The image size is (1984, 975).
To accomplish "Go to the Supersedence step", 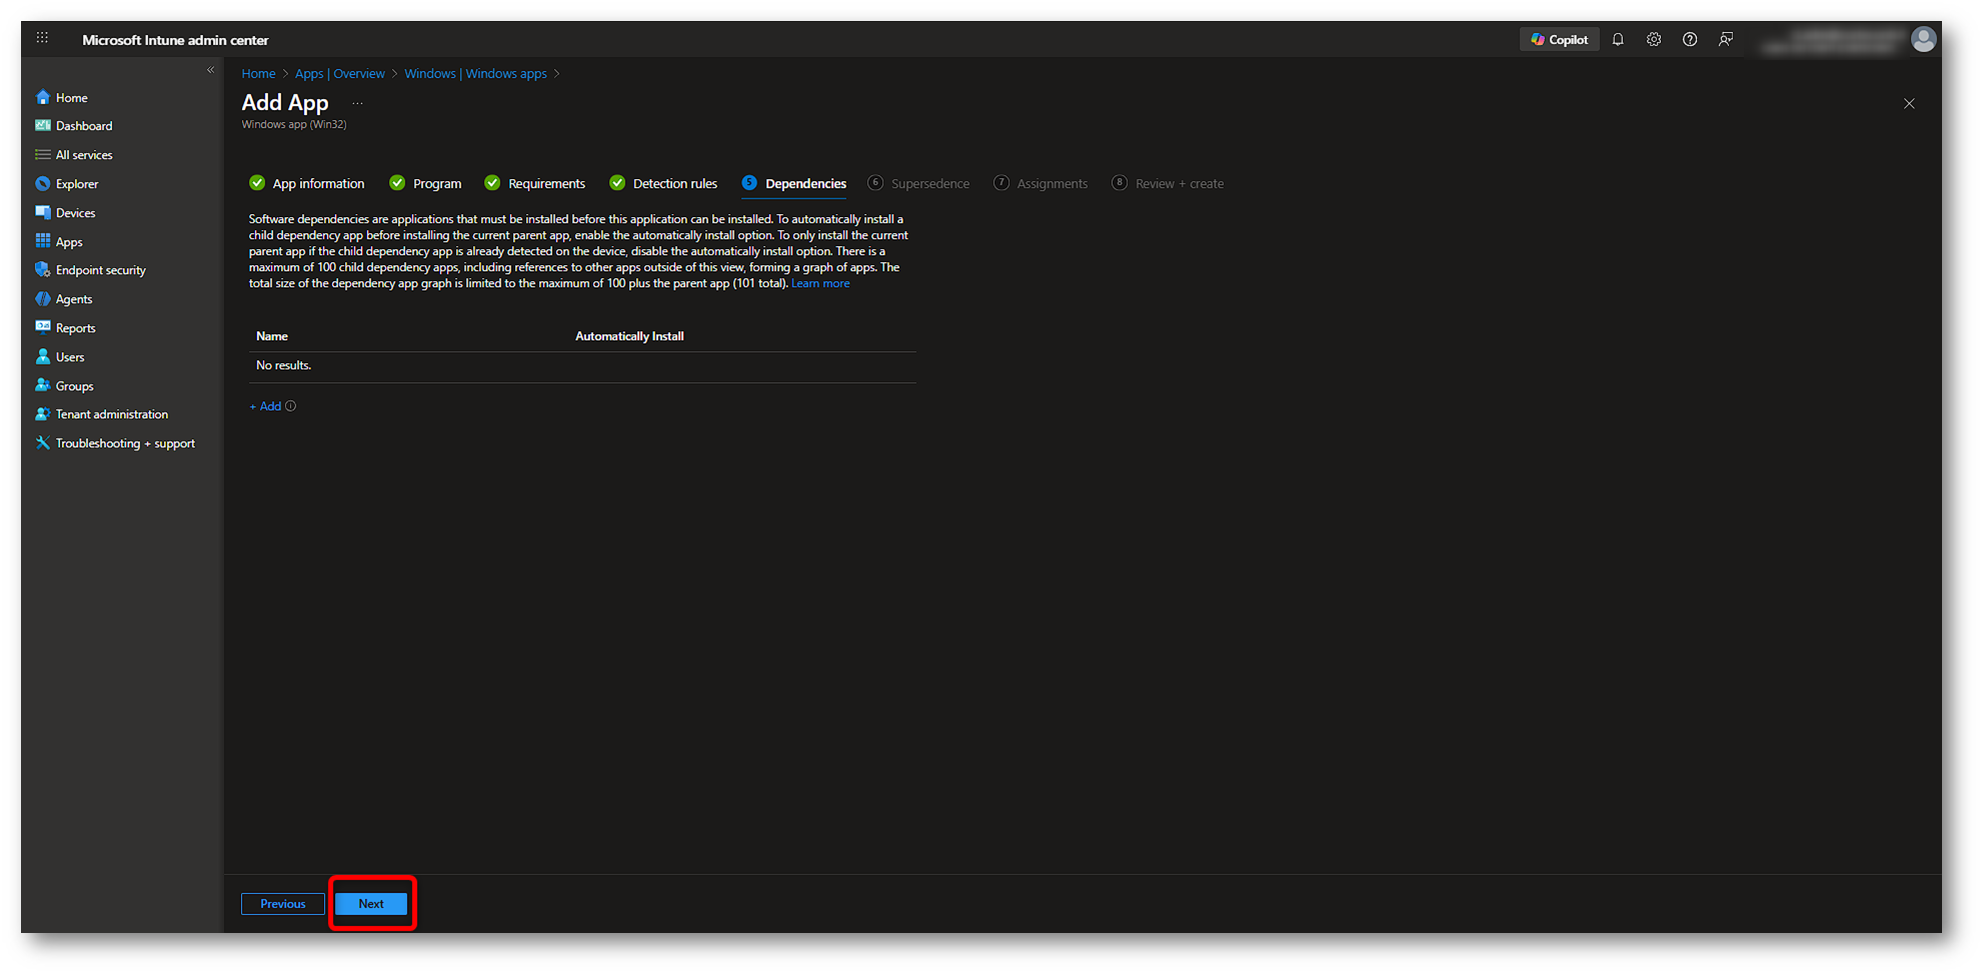I will 919,183.
